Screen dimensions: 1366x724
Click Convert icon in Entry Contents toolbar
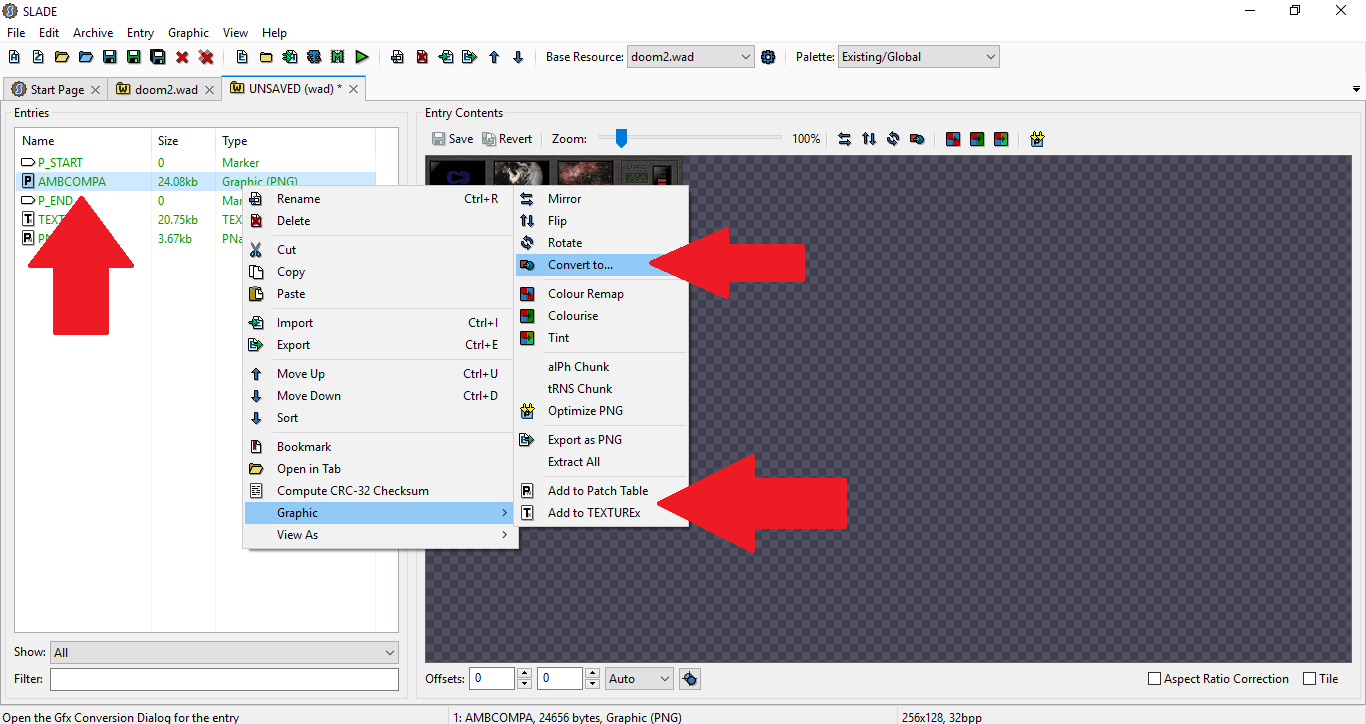coord(917,139)
